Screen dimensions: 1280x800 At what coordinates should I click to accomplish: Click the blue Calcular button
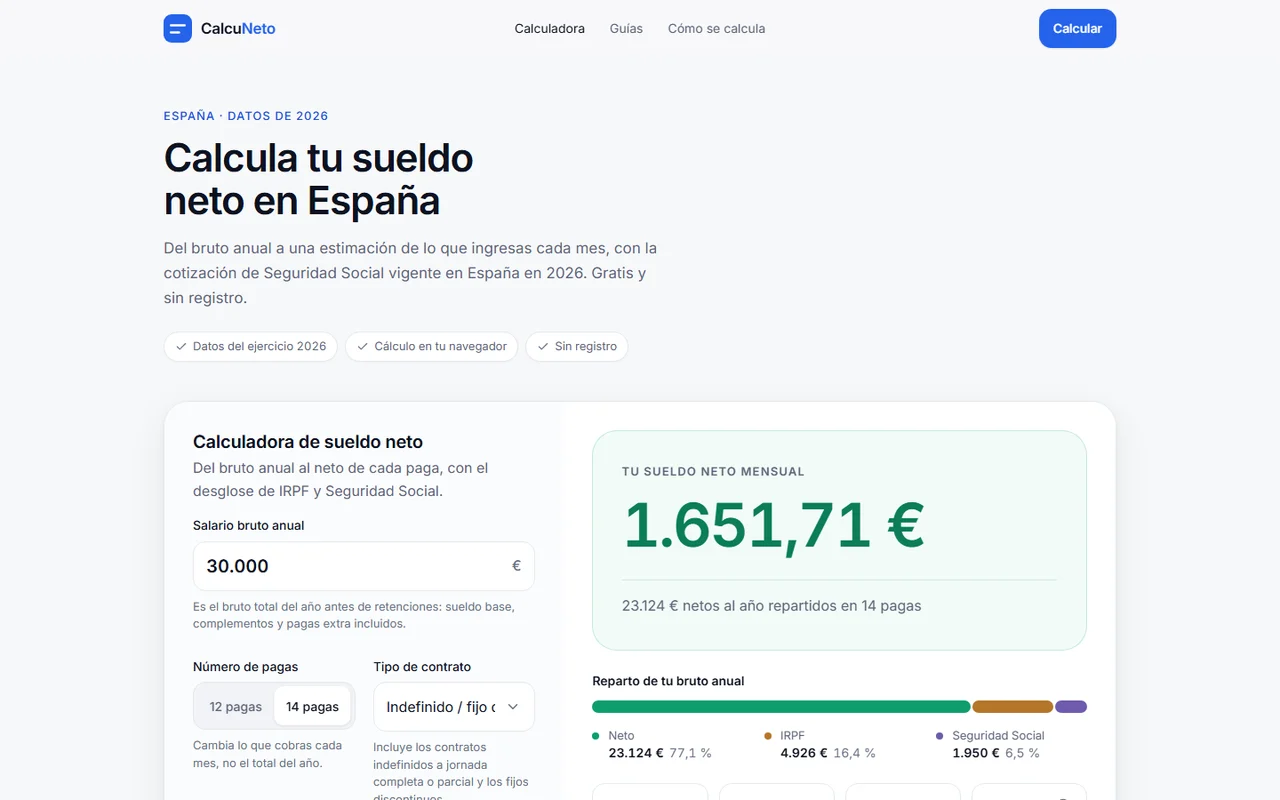pos(1077,28)
